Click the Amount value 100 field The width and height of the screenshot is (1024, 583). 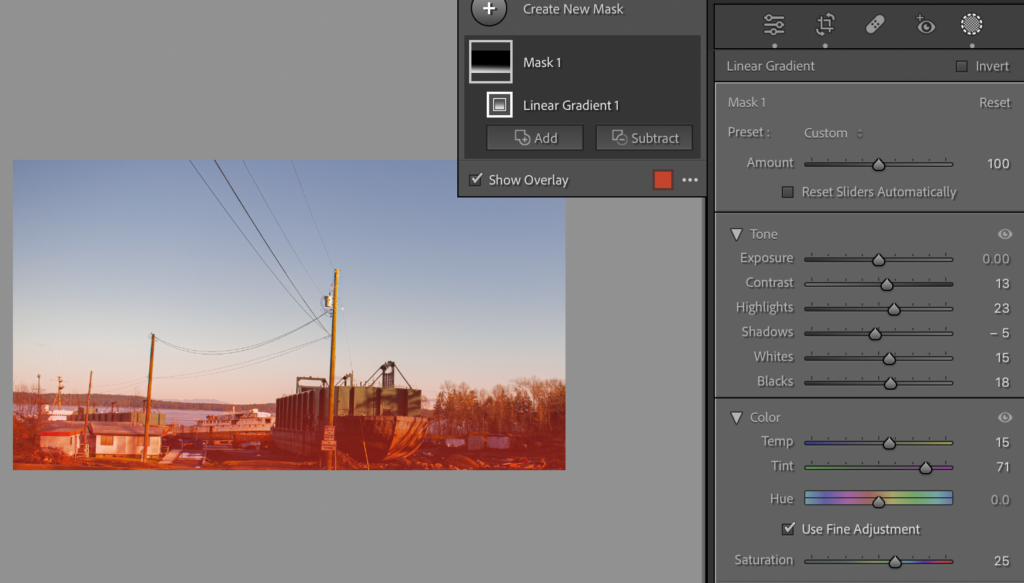[x=998, y=164]
